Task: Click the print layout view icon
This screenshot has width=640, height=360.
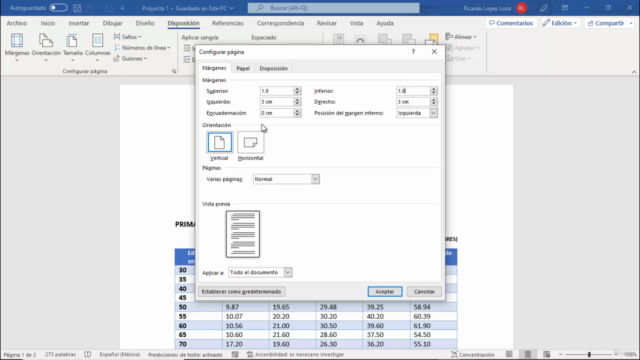Action: (x=528, y=354)
